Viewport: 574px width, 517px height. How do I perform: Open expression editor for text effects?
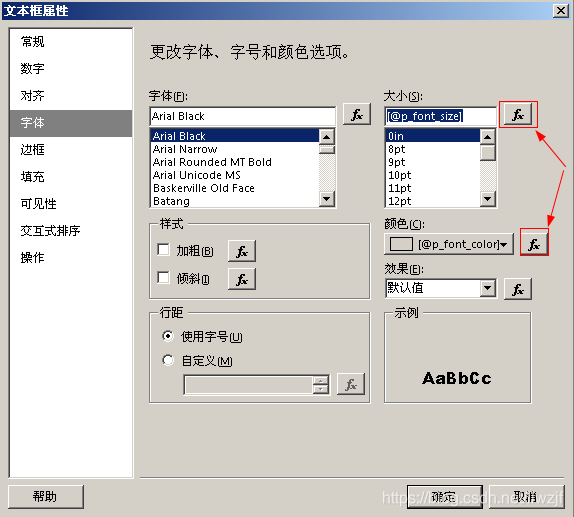pyautogui.click(x=518, y=289)
